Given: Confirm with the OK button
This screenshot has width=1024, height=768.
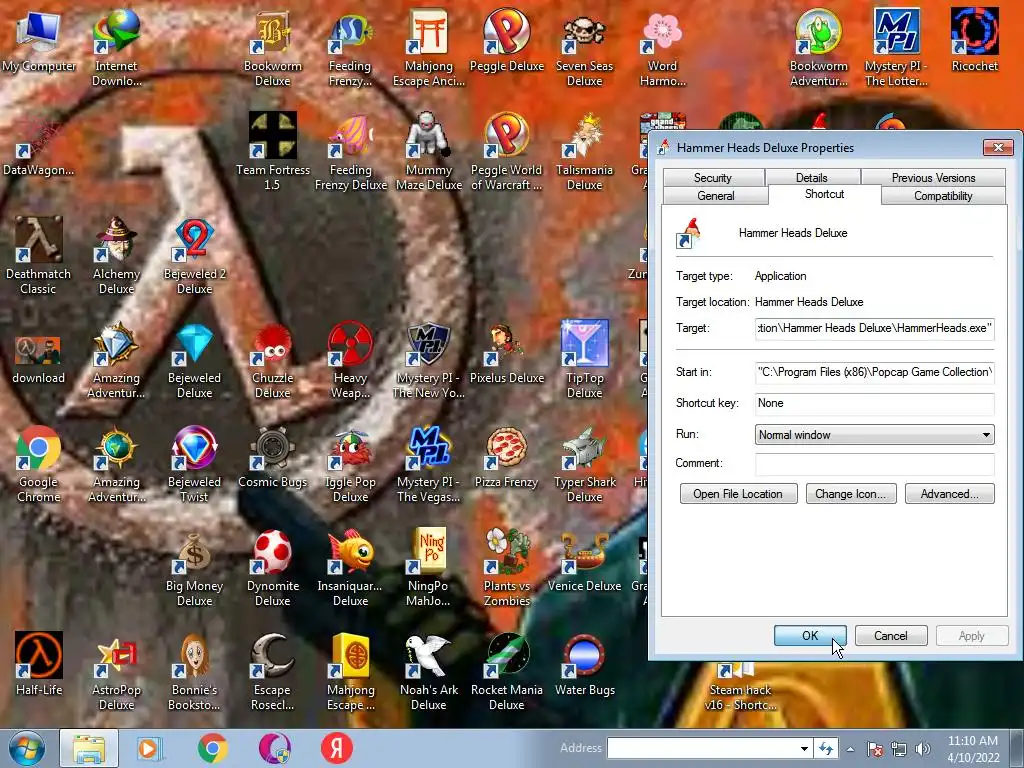Looking at the screenshot, I should (x=810, y=635).
